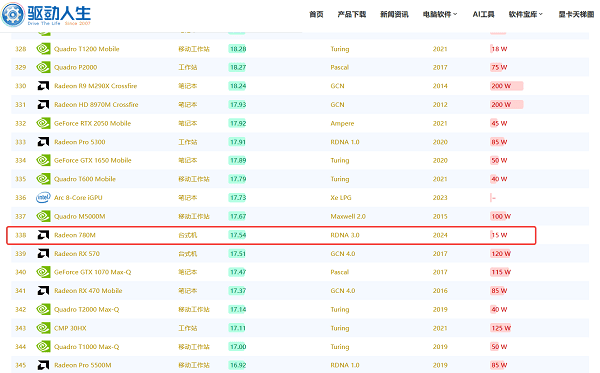Viewport: 600px width, 373px height.
Task: Open the 产品下载 menu item
Action: tap(352, 15)
